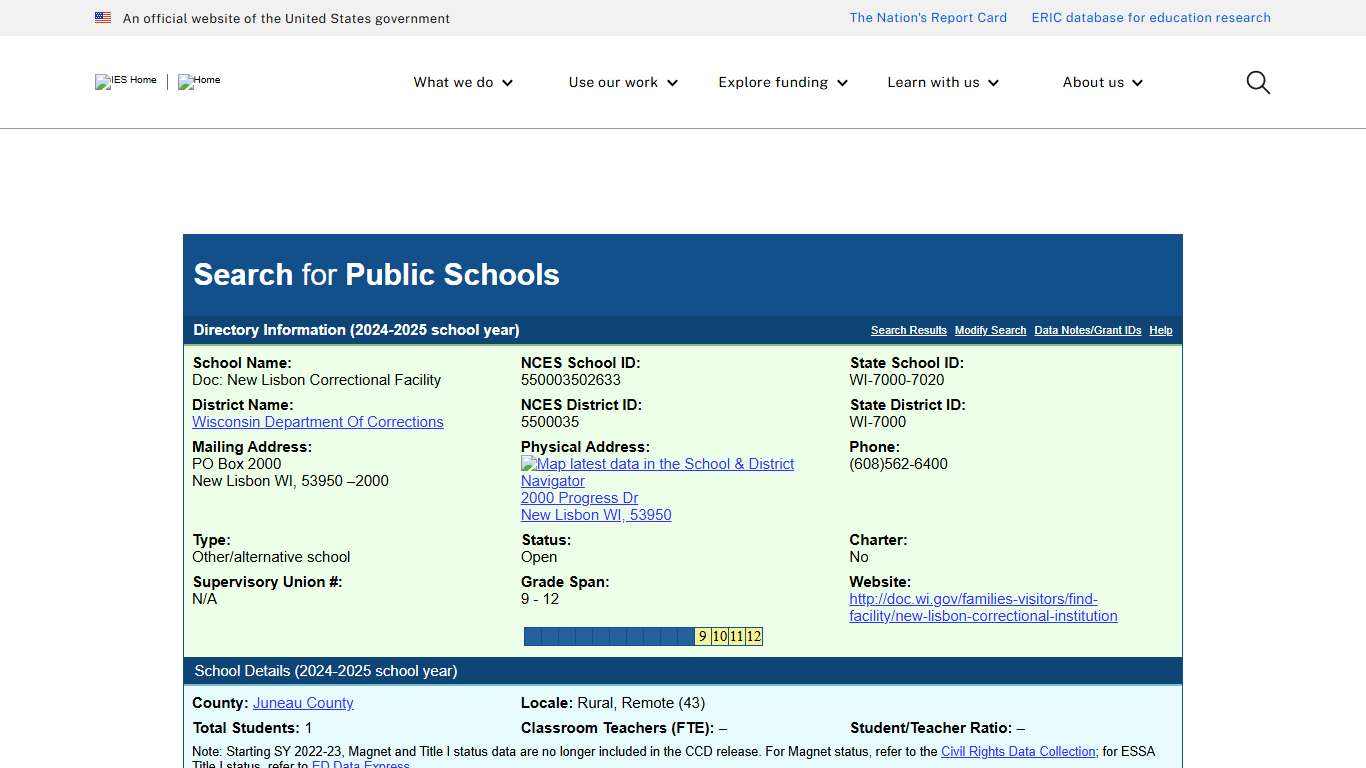Click the Help link
This screenshot has width=1366, height=768.
1160,330
